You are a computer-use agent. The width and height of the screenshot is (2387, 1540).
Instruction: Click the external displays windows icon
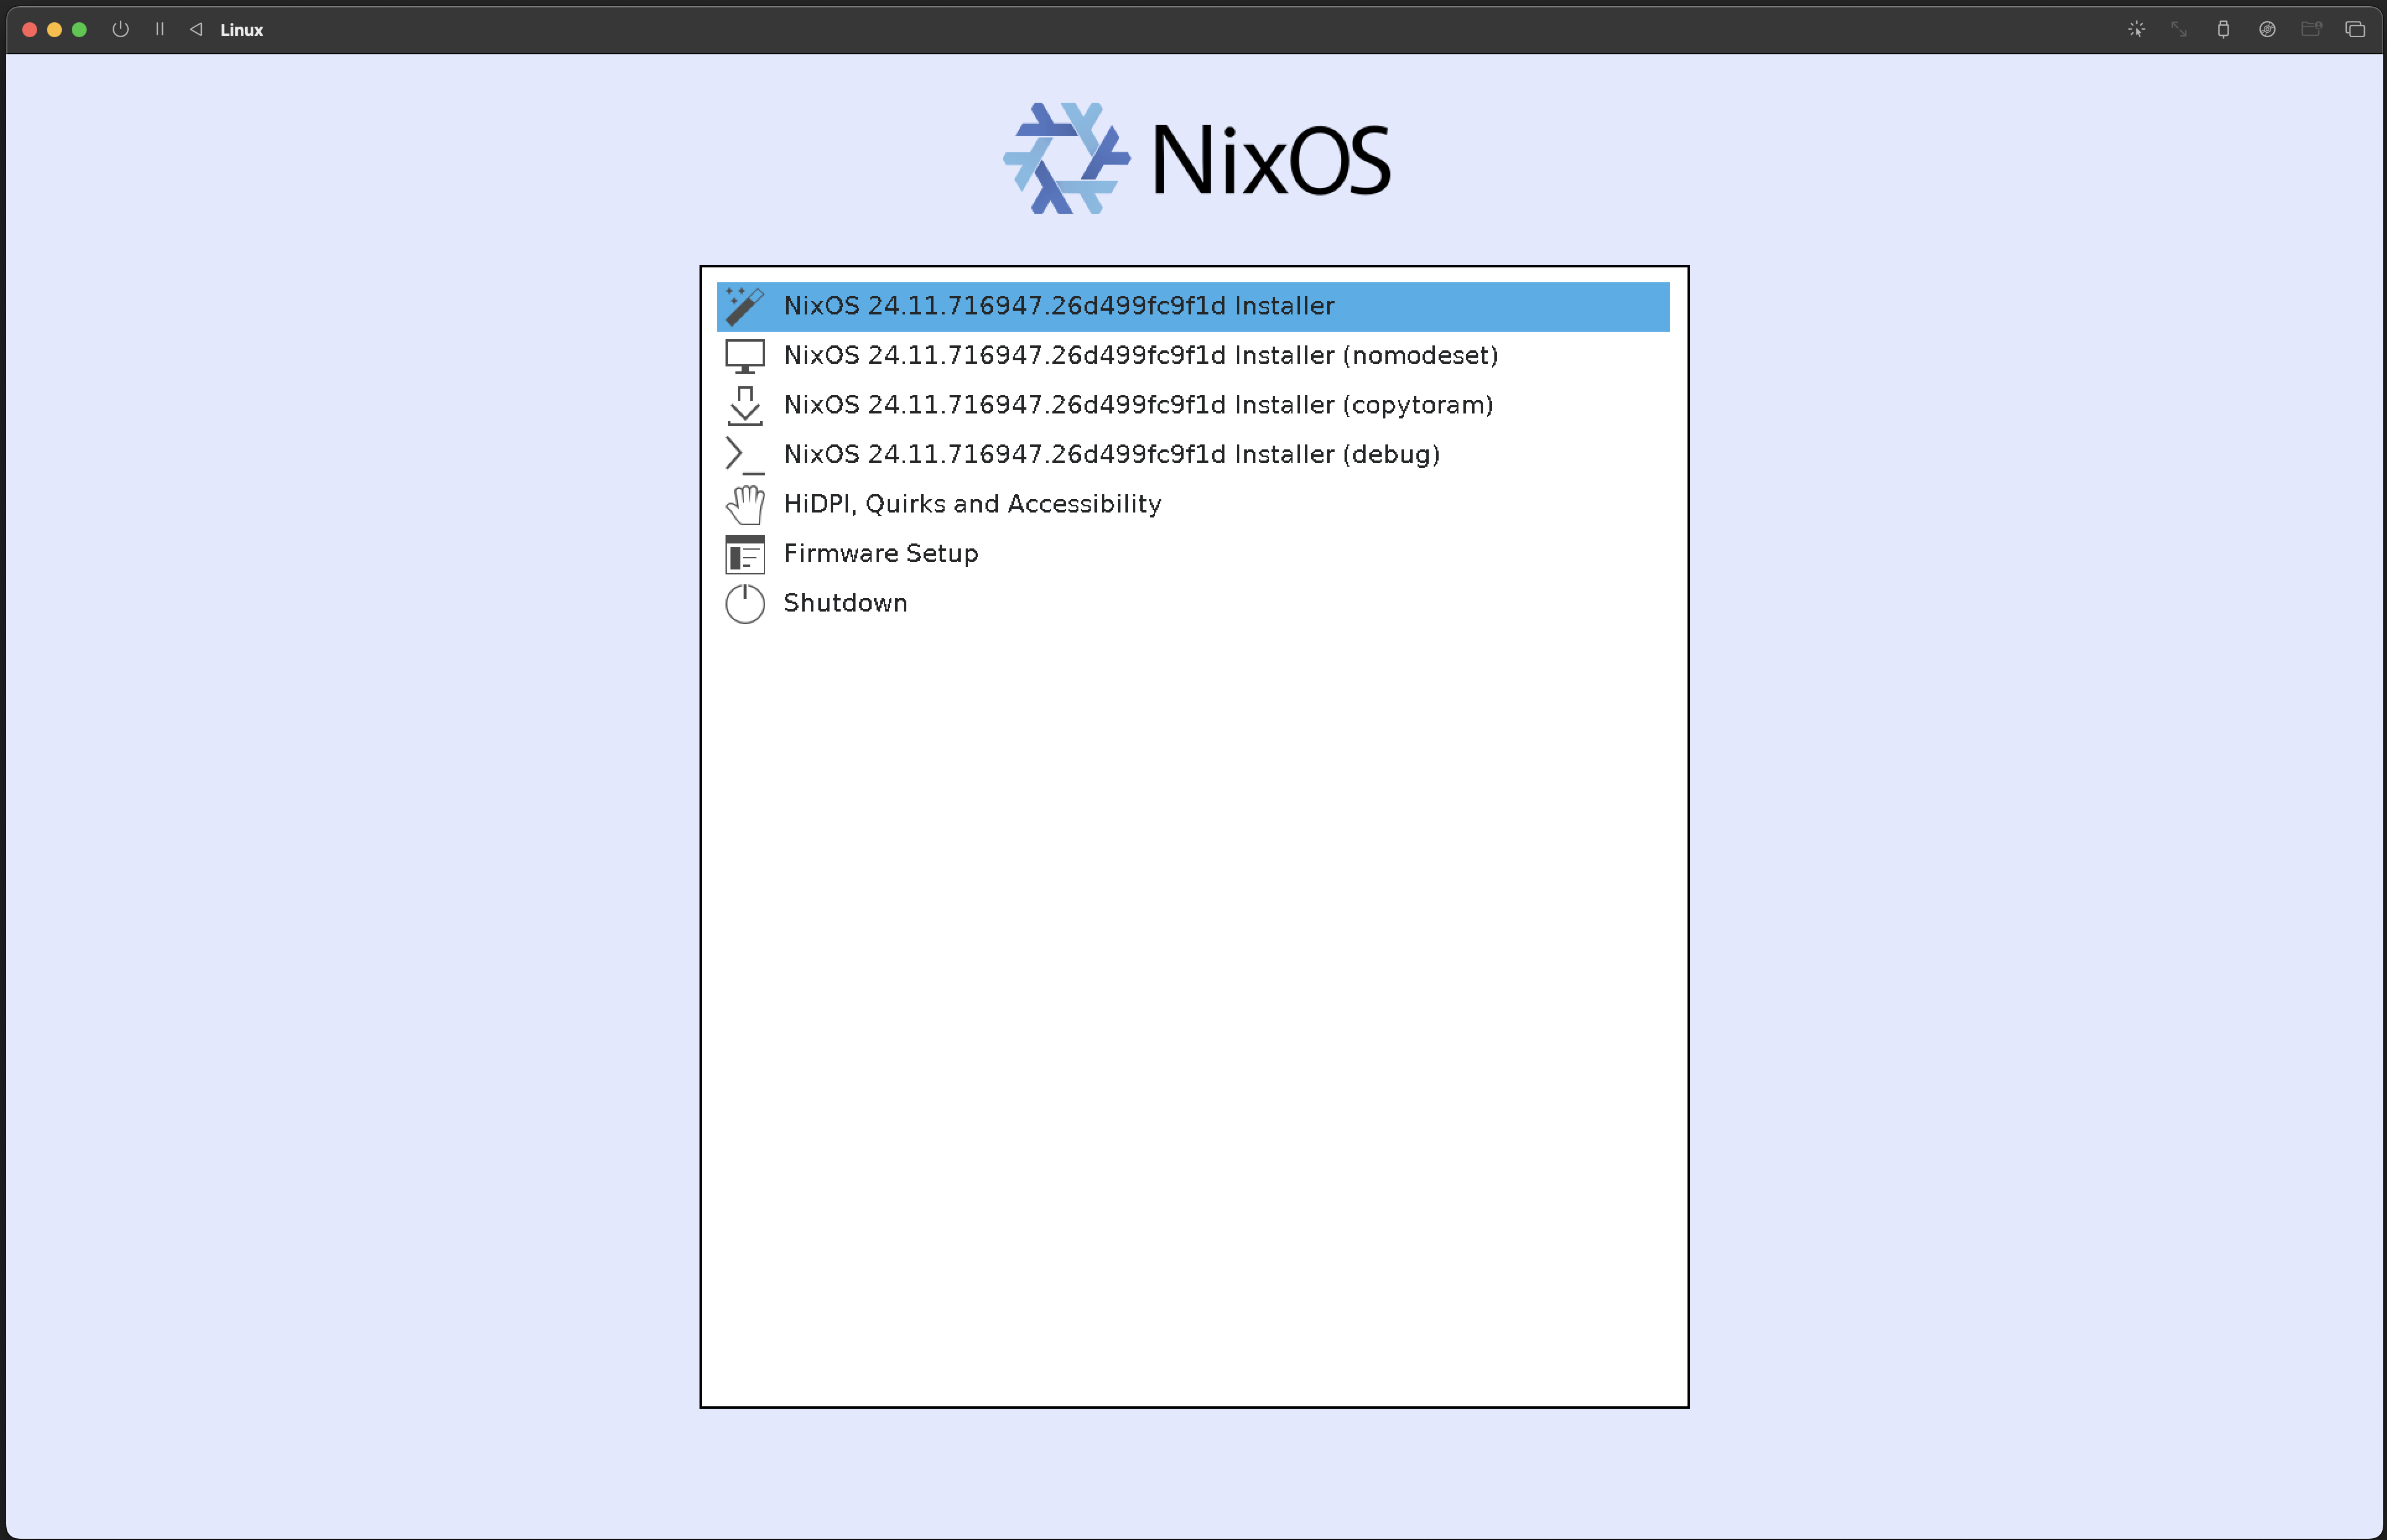pyautogui.click(x=2356, y=29)
